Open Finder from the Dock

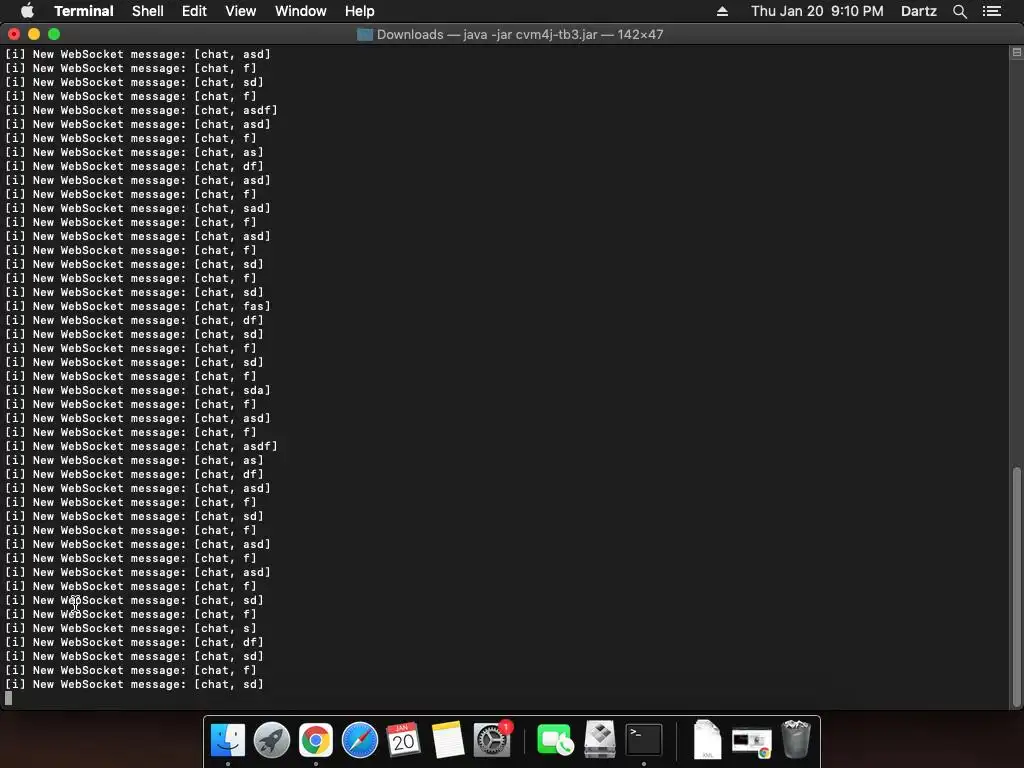(x=228, y=740)
